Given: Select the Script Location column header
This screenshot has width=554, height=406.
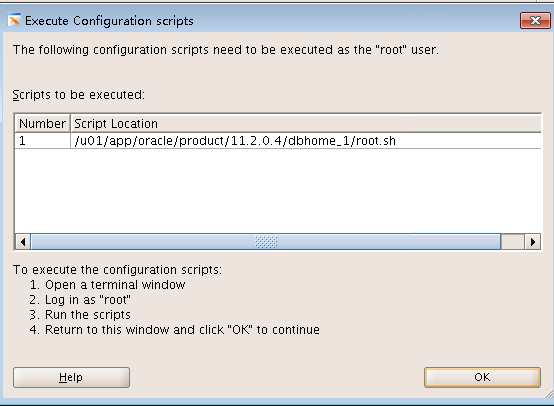Looking at the screenshot, I should pyautogui.click(x=306, y=124).
